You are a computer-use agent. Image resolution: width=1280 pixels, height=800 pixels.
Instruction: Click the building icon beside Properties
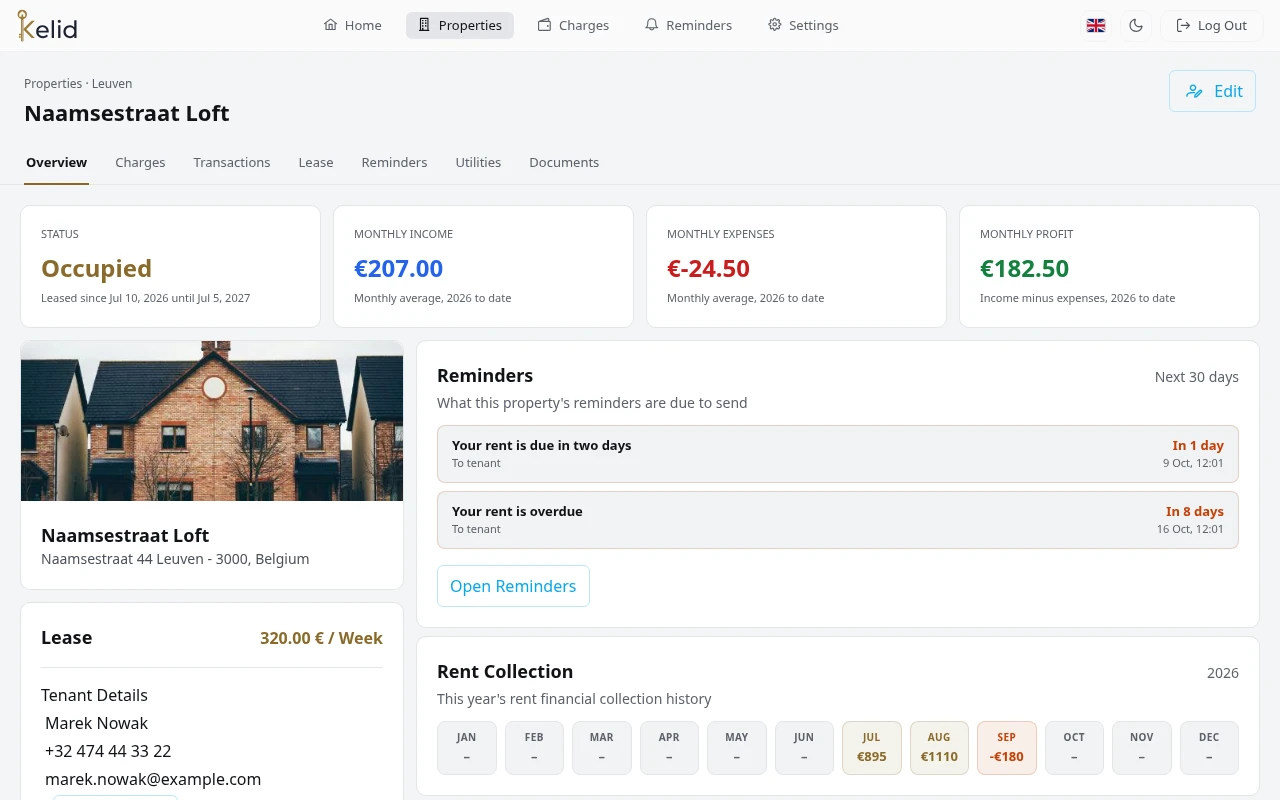coord(424,25)
